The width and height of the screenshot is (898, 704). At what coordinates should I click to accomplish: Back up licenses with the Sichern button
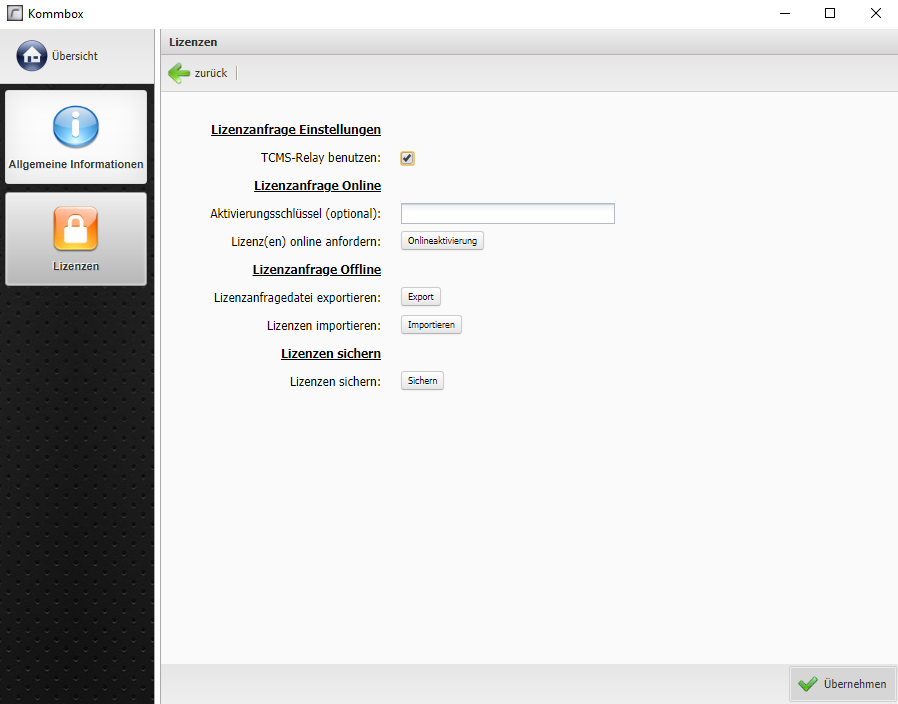pos(422,381)
